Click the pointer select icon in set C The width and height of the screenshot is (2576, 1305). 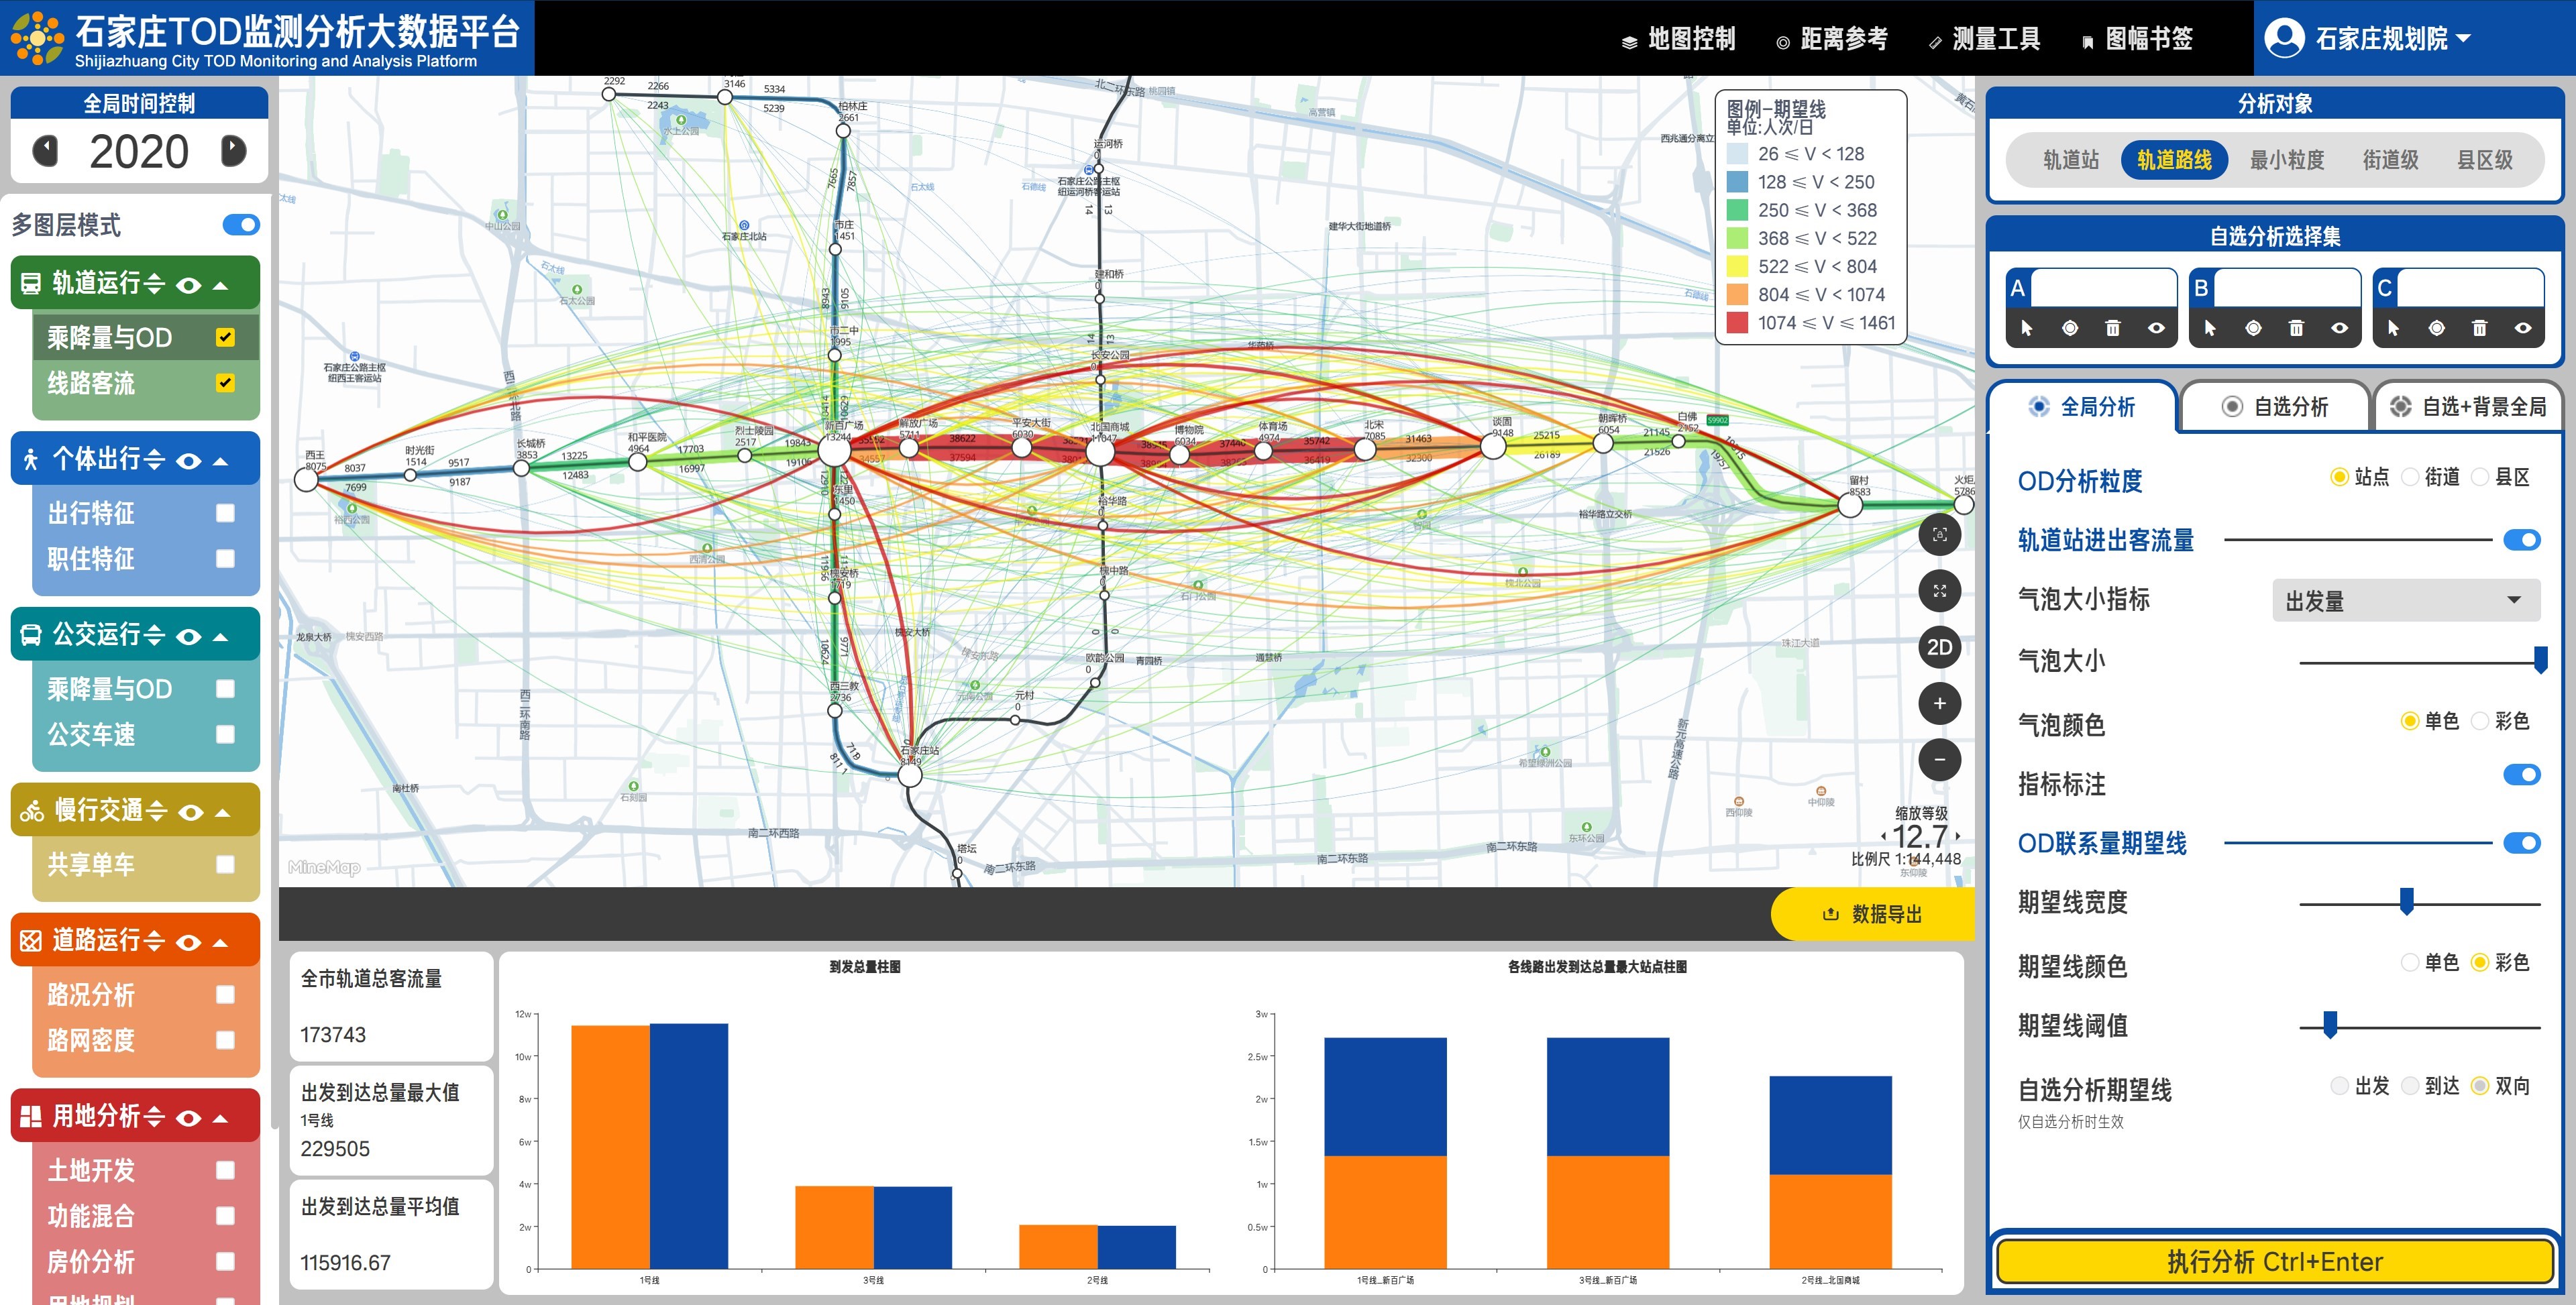(x=2393, y=328)
